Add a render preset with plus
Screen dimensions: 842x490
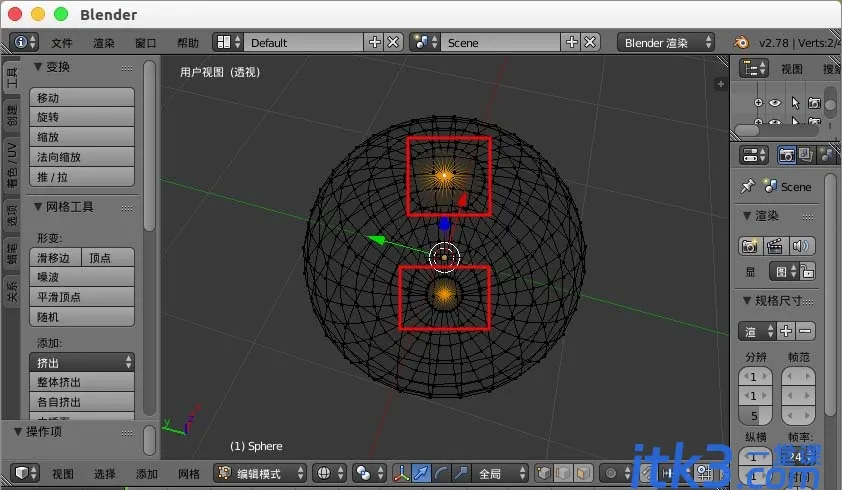[x=786, y=331]
